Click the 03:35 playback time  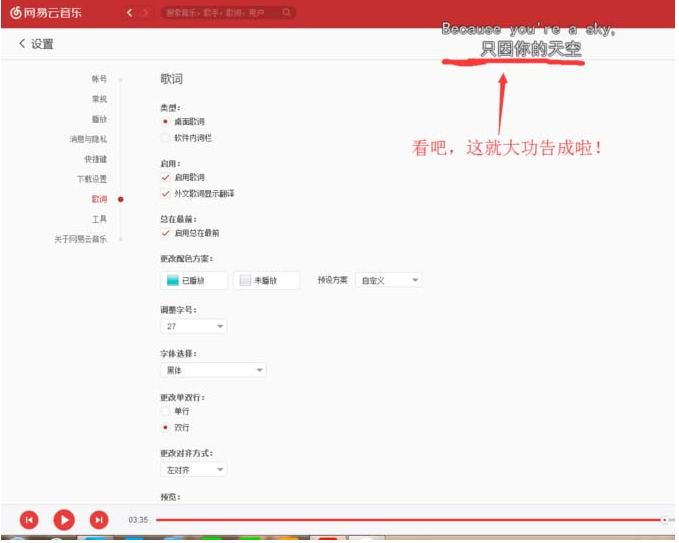(x=138, y=521)
